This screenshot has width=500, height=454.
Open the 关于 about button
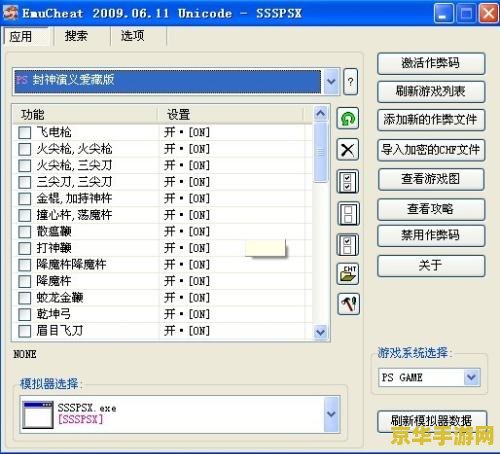pyautogui.click(x=431, y=265)
